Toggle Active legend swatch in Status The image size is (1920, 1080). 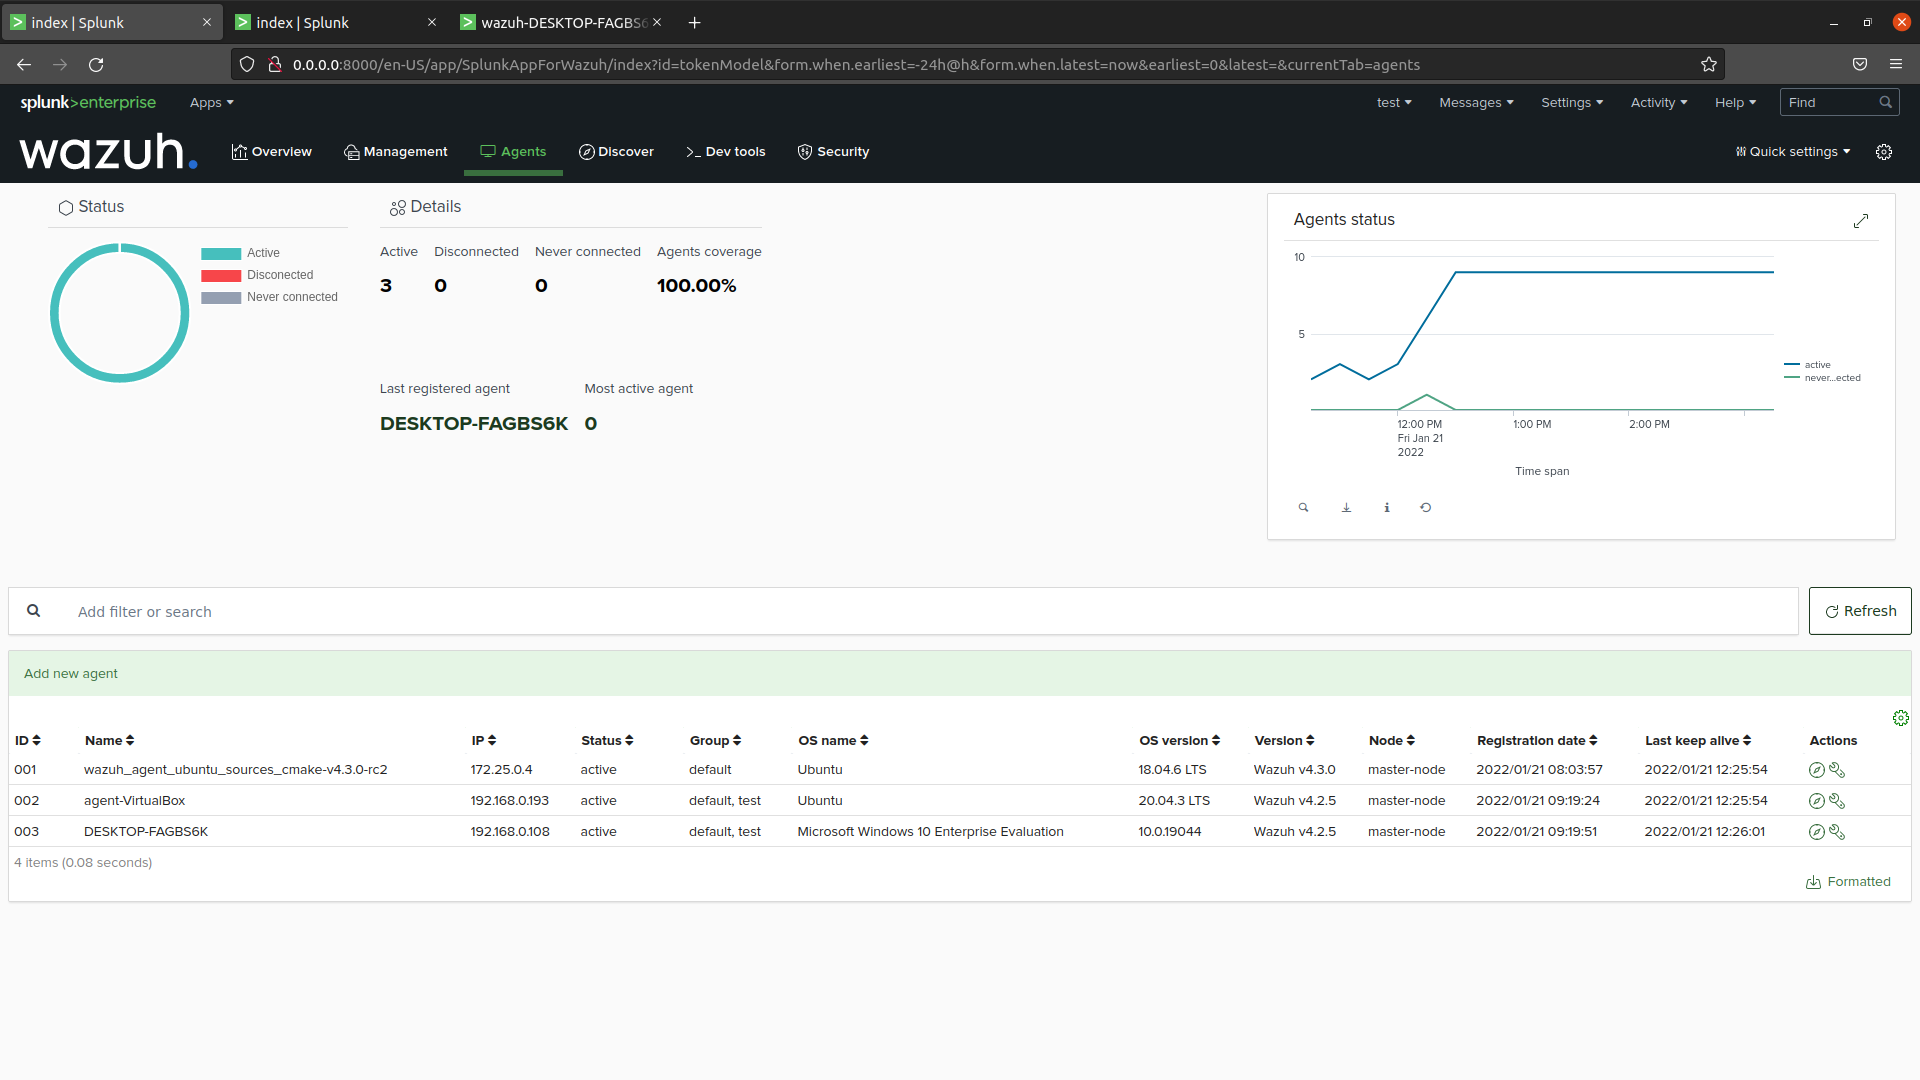(x=221, y=254)
